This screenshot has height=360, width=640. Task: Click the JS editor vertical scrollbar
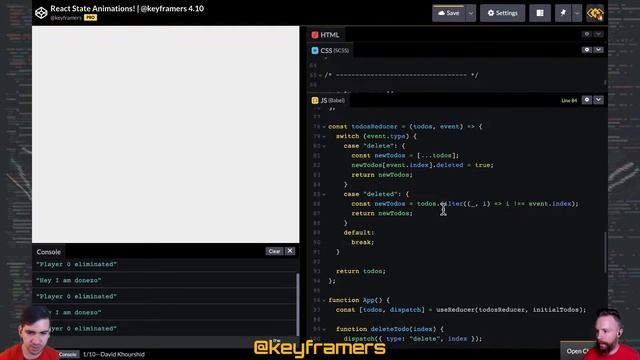coord(605,252)
